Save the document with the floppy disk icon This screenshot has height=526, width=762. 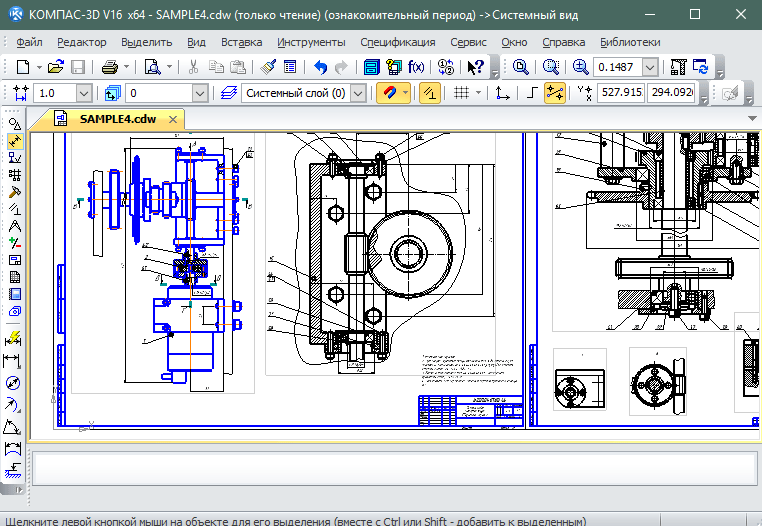pos(78,67)
